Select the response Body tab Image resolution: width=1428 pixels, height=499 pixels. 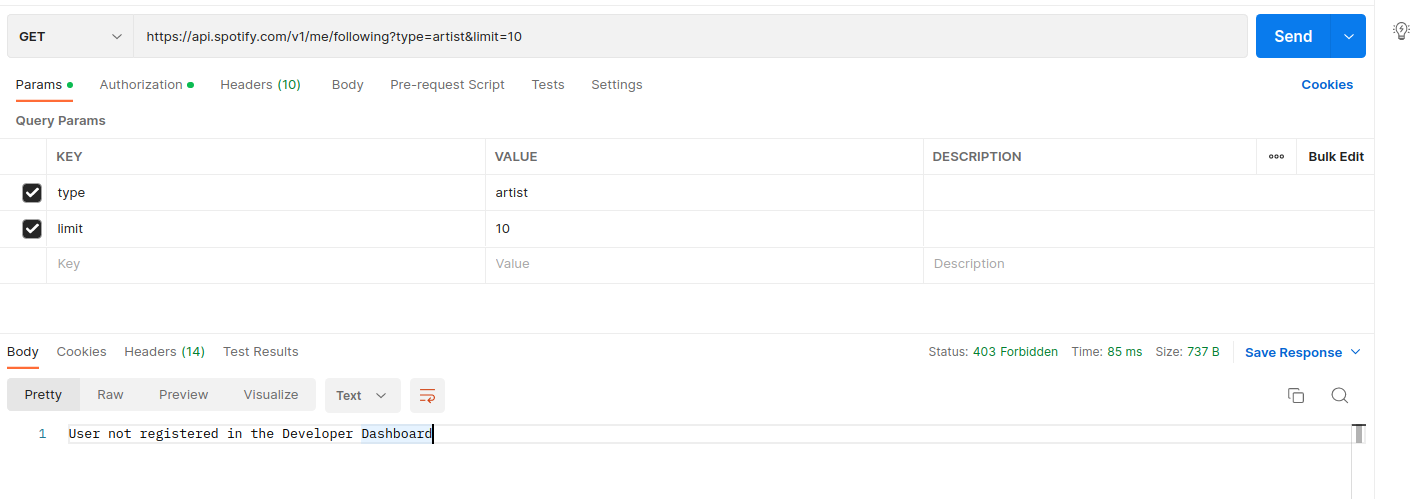(23, 352)
